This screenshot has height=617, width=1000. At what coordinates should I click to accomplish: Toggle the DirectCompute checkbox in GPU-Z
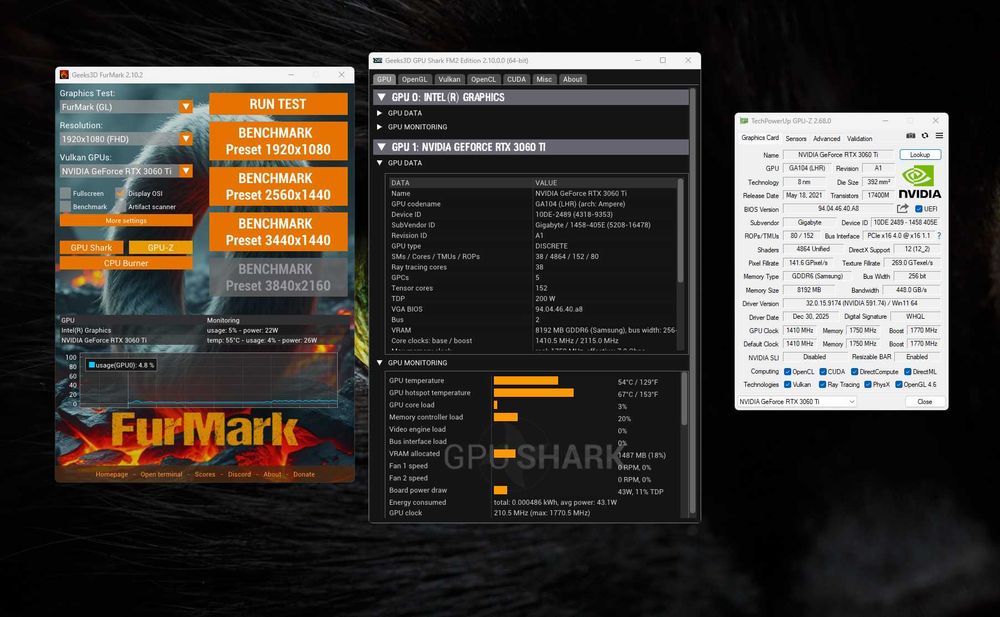pyautogui.click(x=855, y=372)
